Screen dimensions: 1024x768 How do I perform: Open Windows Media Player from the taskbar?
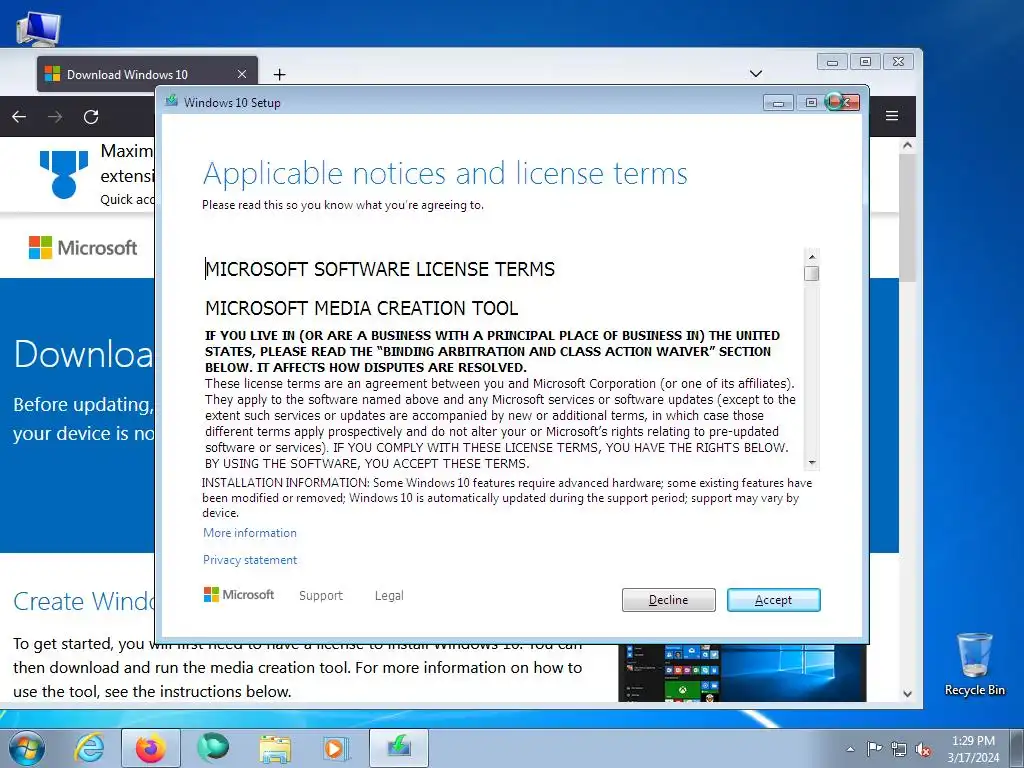click(336, 748)
